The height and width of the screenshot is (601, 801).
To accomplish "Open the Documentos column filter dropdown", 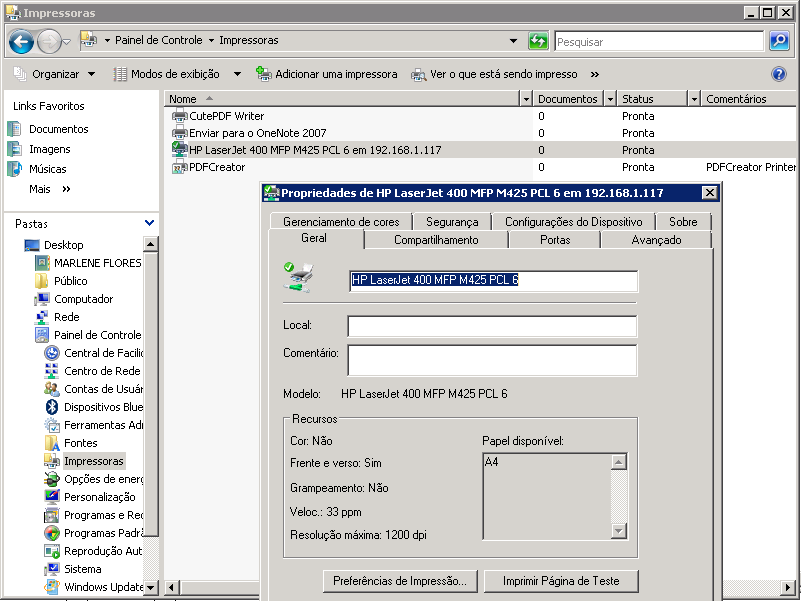I will pos(610,99).
